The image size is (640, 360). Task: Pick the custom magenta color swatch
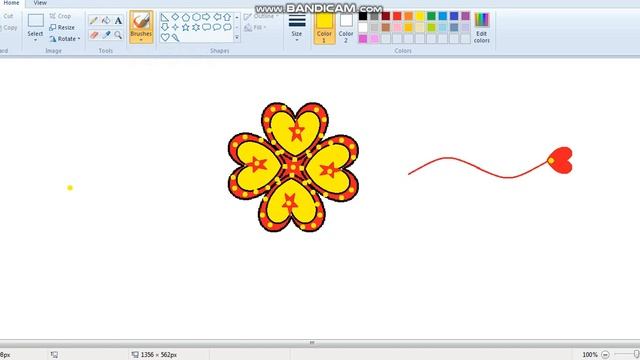(363, 39)
